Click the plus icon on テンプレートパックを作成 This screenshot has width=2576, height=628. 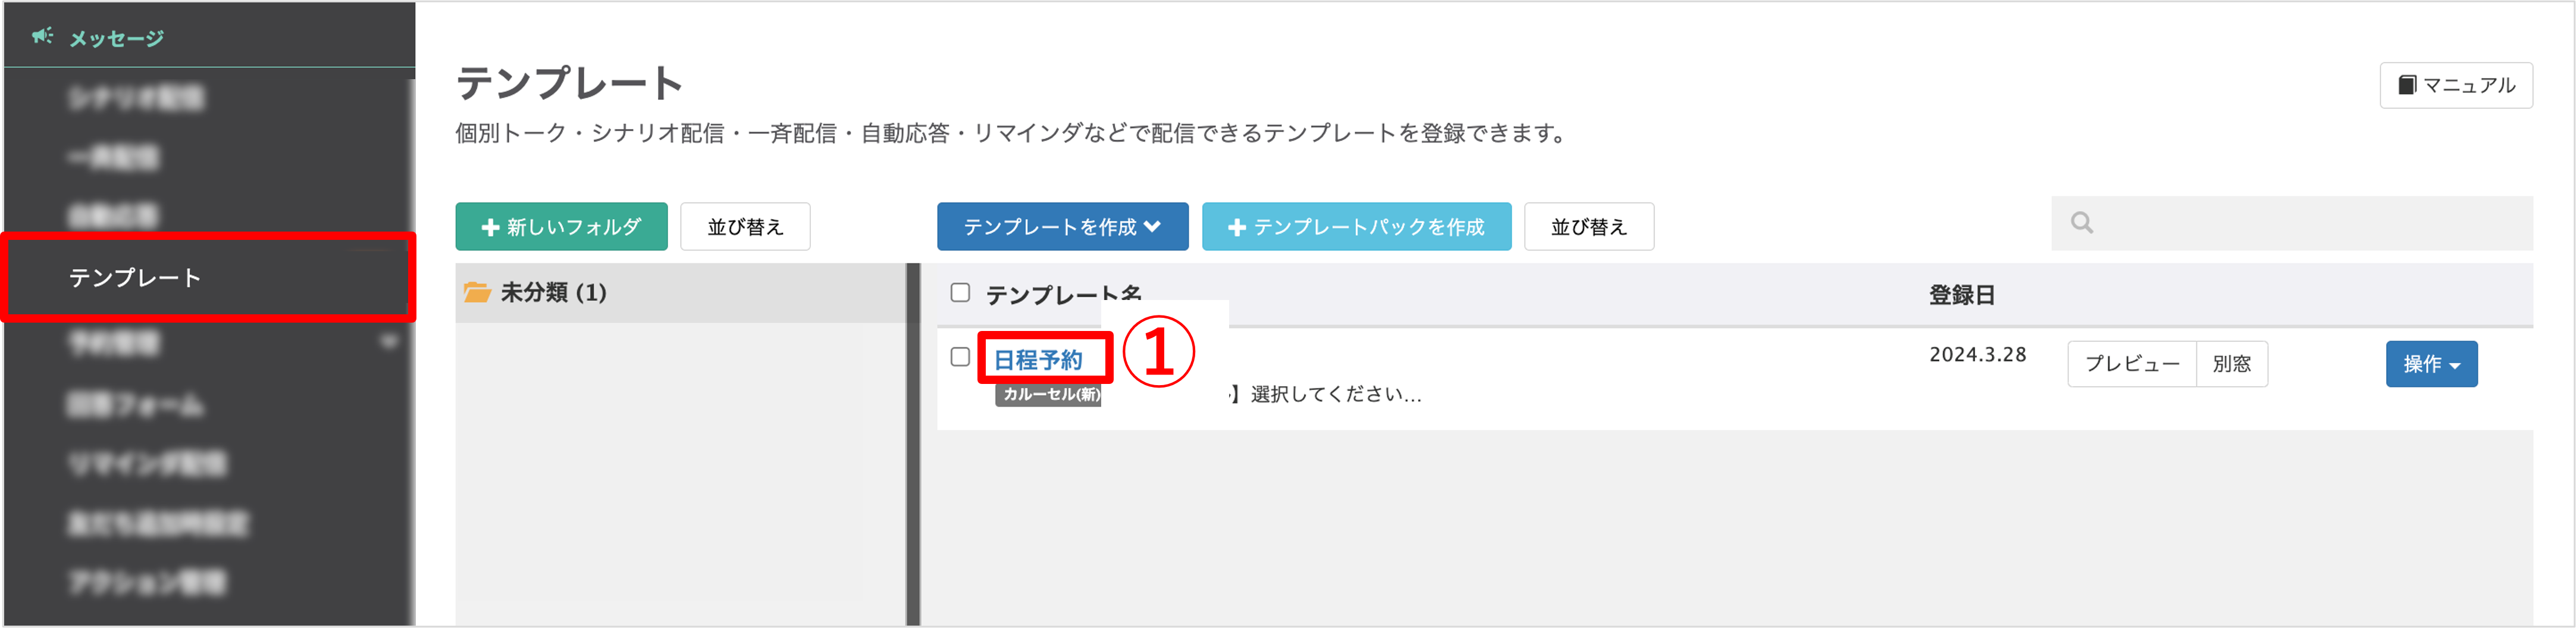click(1236, 227)
